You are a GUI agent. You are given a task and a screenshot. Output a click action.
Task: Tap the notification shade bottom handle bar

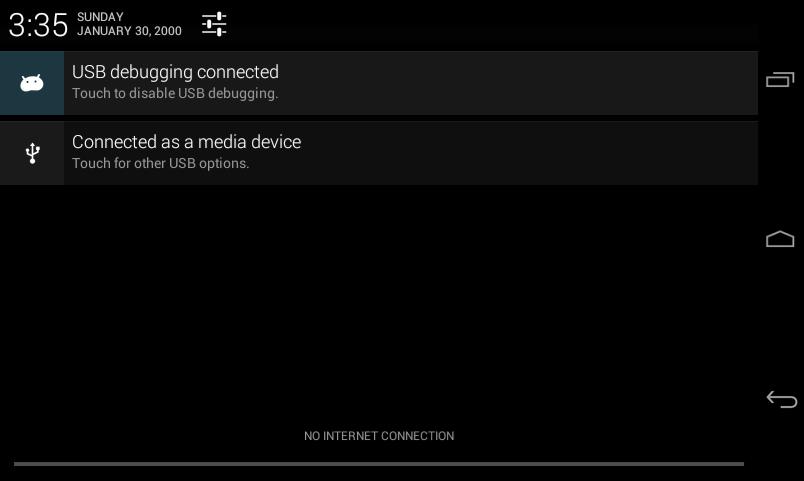pos(379,464)
